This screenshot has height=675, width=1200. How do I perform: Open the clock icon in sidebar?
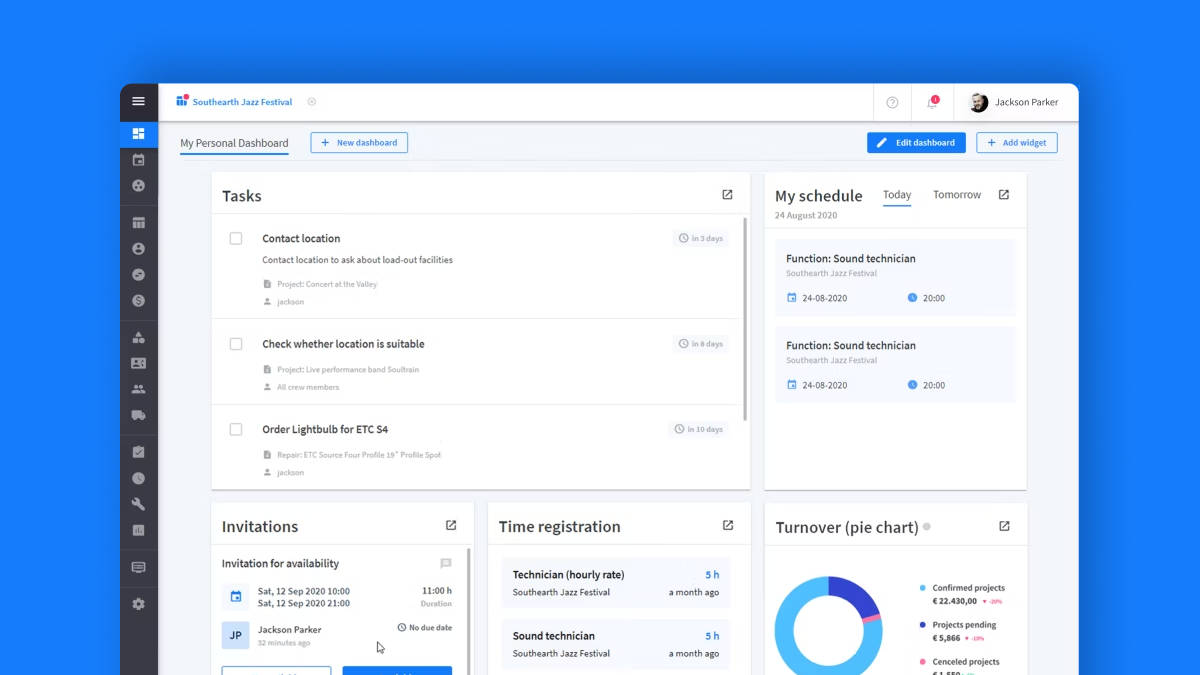click(138, 478)
